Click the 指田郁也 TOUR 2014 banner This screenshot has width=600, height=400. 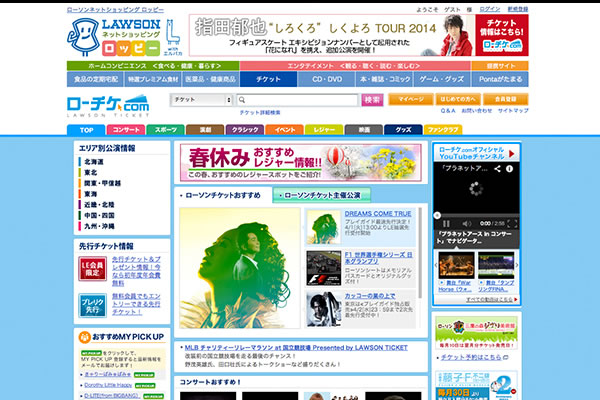click(359, 35)
